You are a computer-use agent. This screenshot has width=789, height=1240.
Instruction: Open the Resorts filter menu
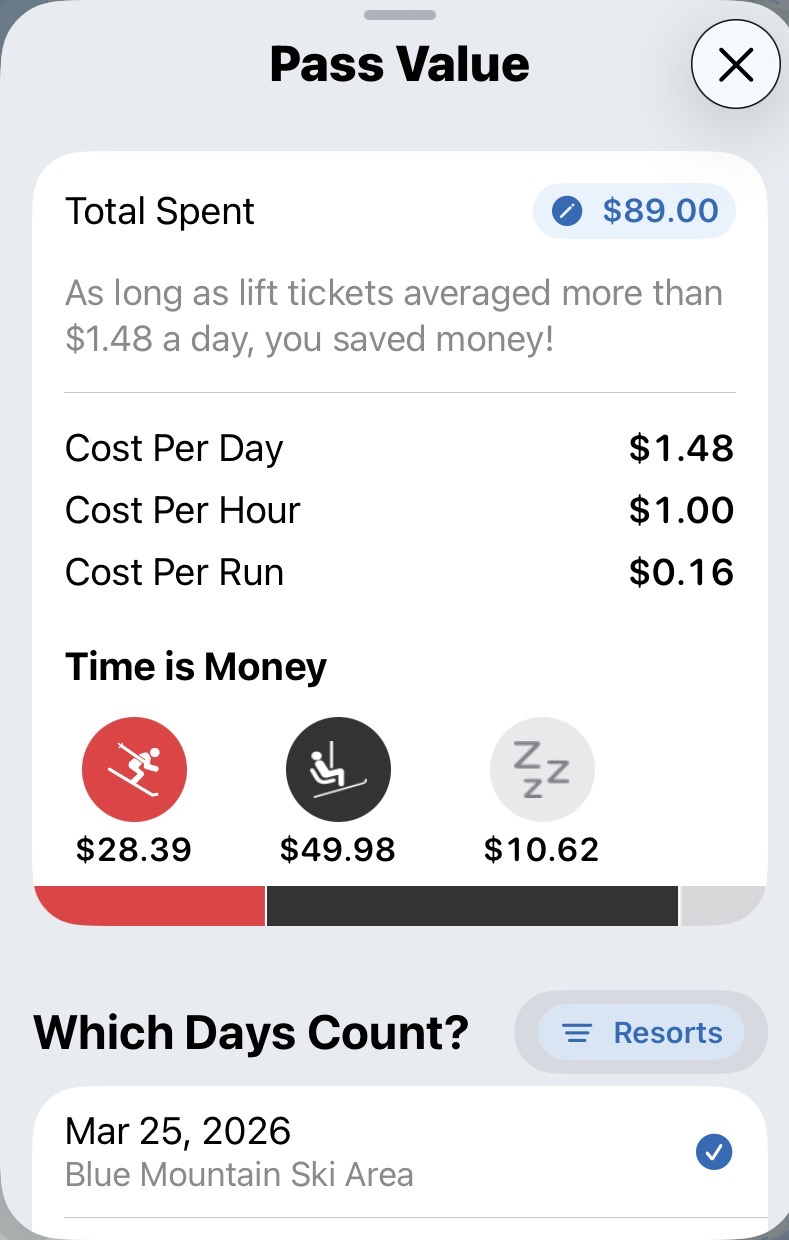coord(641,1033)
